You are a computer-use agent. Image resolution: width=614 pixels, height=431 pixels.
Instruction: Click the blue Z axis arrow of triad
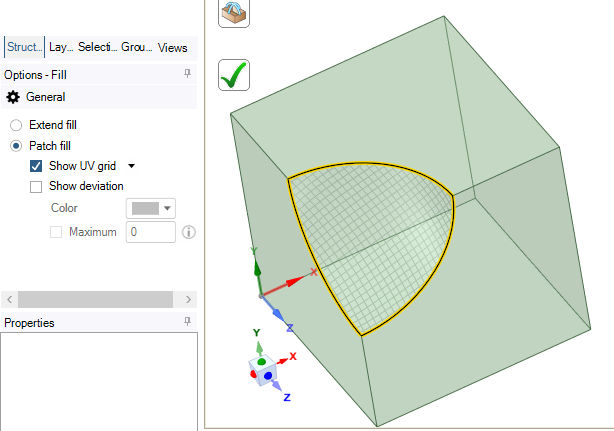point(274,310)
